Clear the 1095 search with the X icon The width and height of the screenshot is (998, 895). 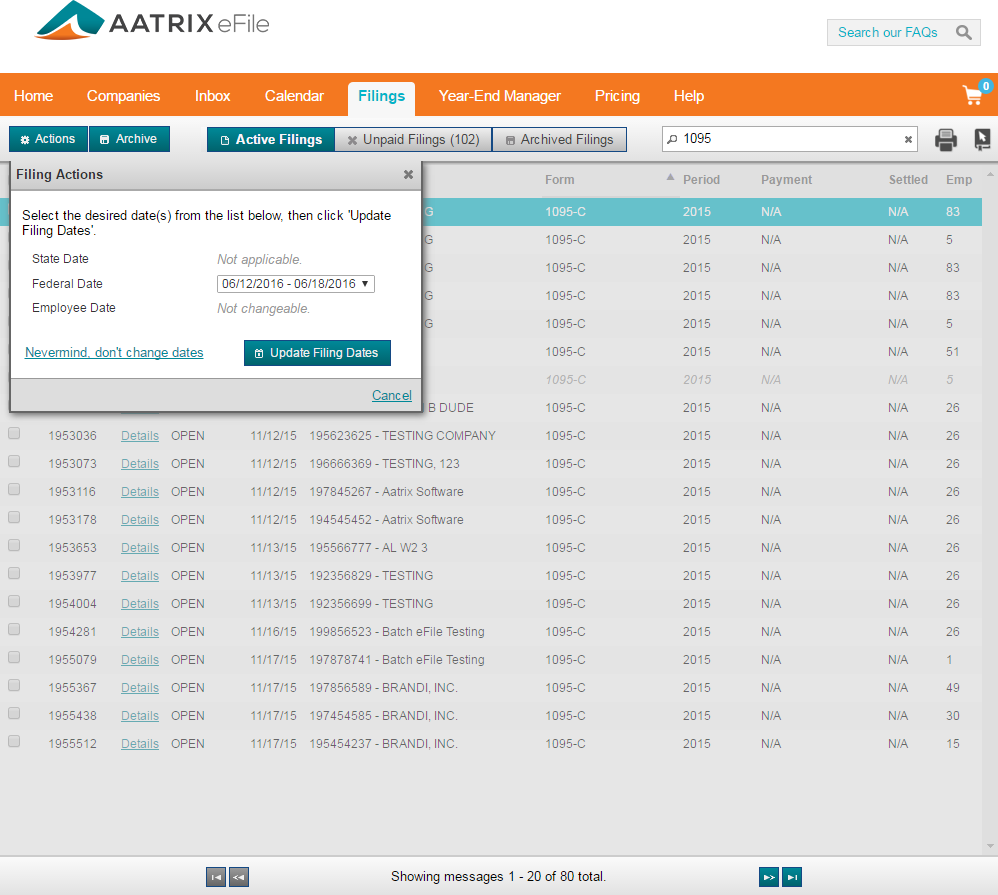(908, 140)
